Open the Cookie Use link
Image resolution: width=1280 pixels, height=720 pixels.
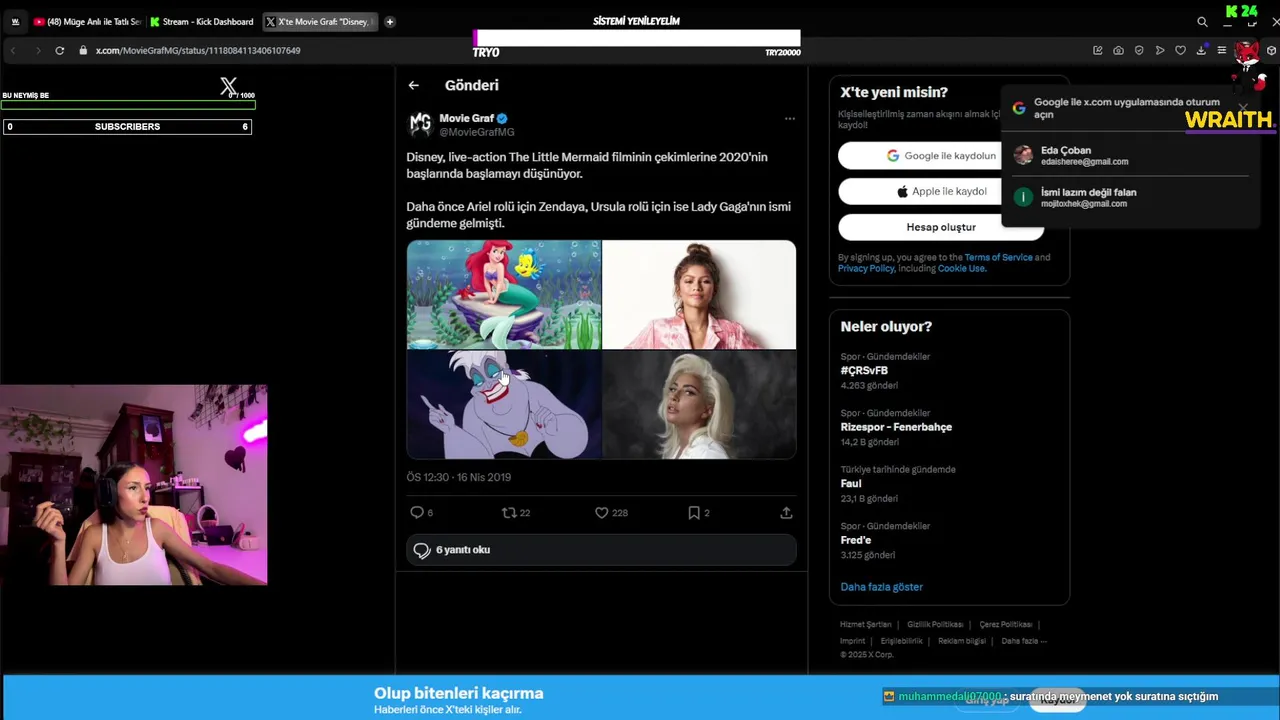[961, 269]
